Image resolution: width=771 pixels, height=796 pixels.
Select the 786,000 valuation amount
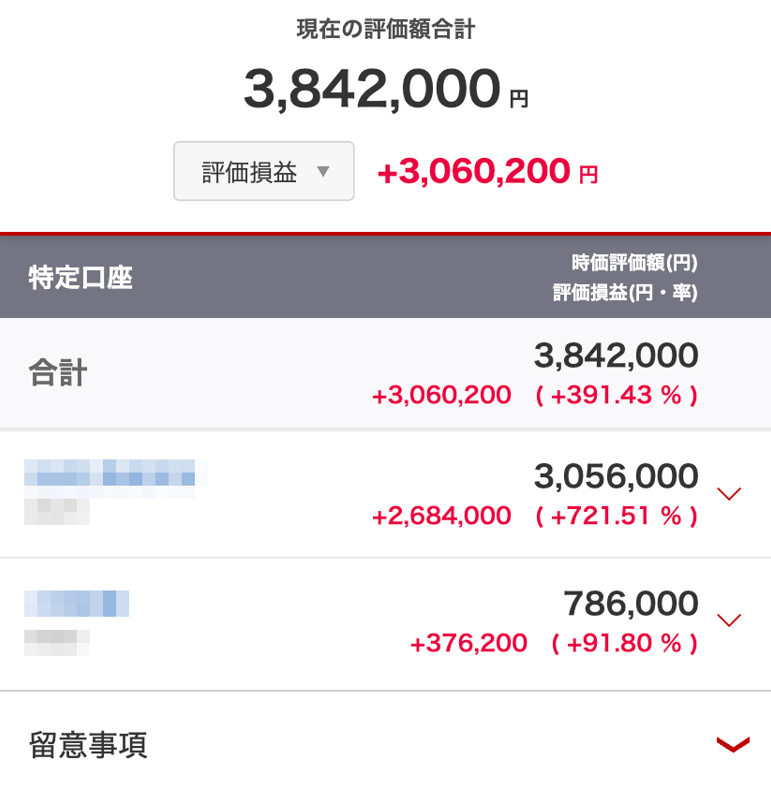pyautogui.click(x=630, y=604)
